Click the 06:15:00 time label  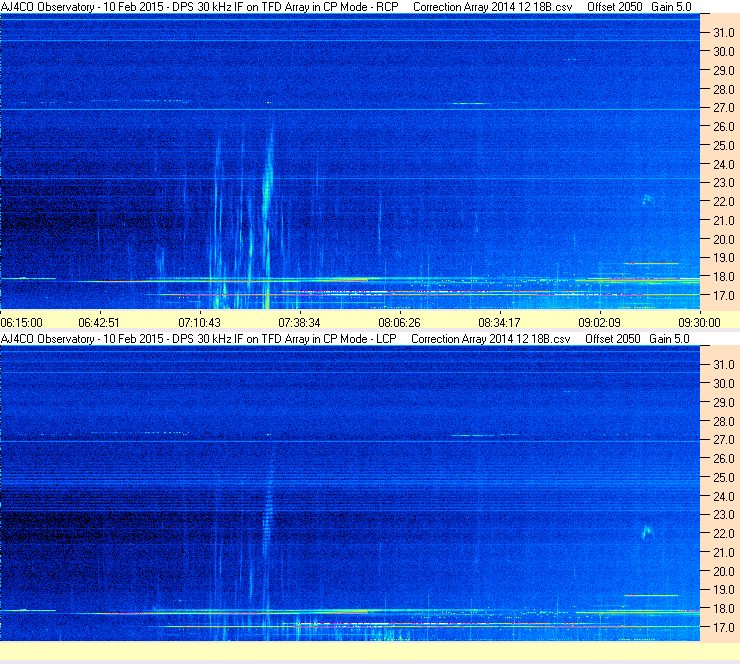22,323
